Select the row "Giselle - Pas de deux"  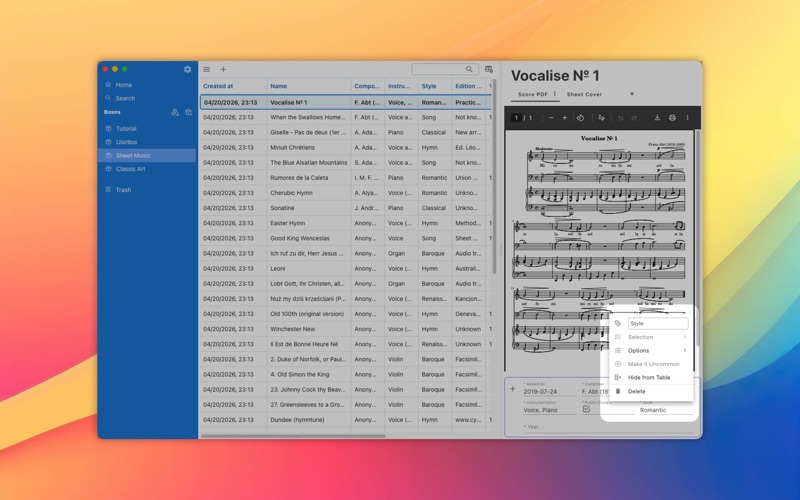(345, 132)
